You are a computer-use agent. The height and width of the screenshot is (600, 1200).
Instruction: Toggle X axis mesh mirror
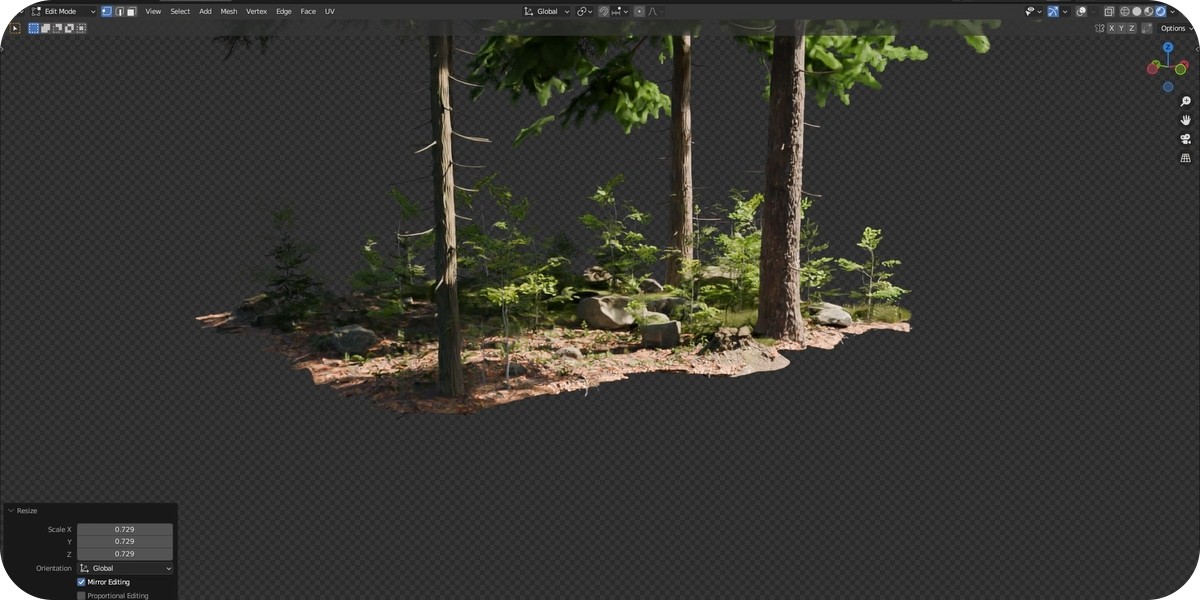point(1112,28)
